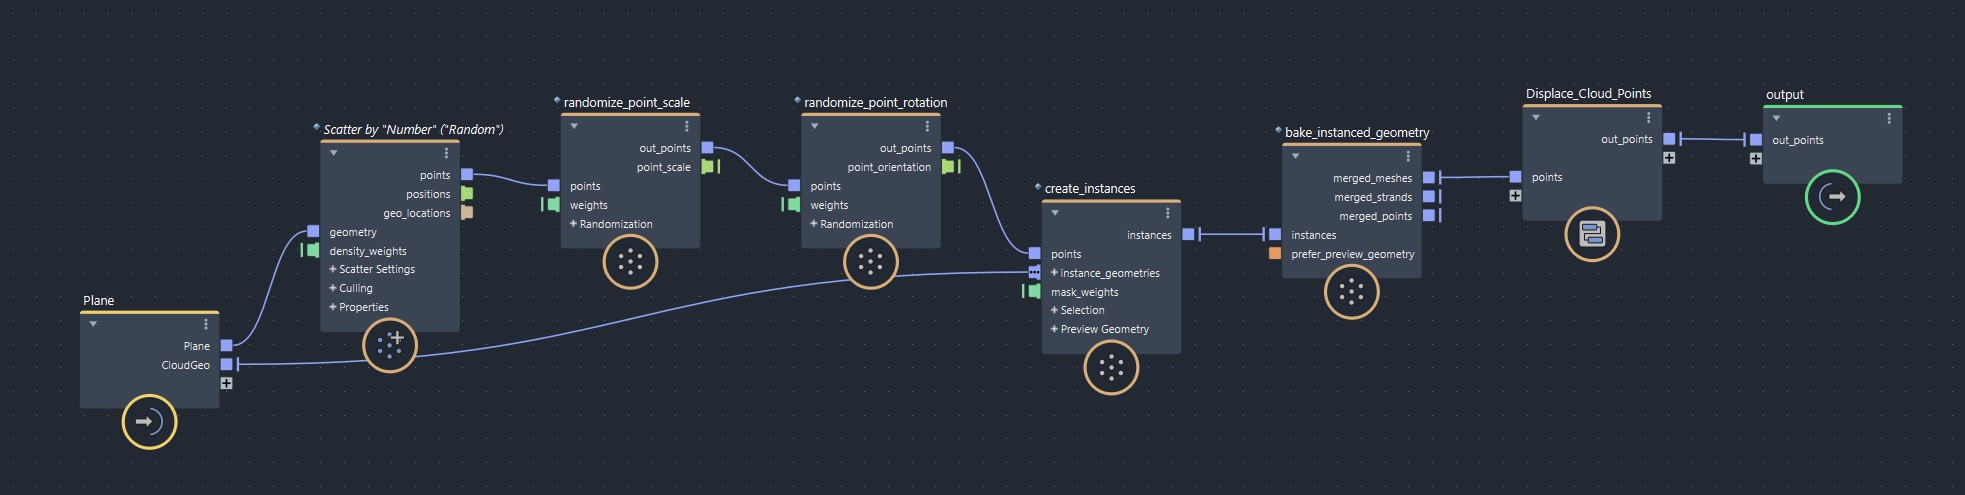The width and height of the screenshot is (1965, 495).
Task: Open create_instances three-dot menu
Action: click(x=1167, y=213)
